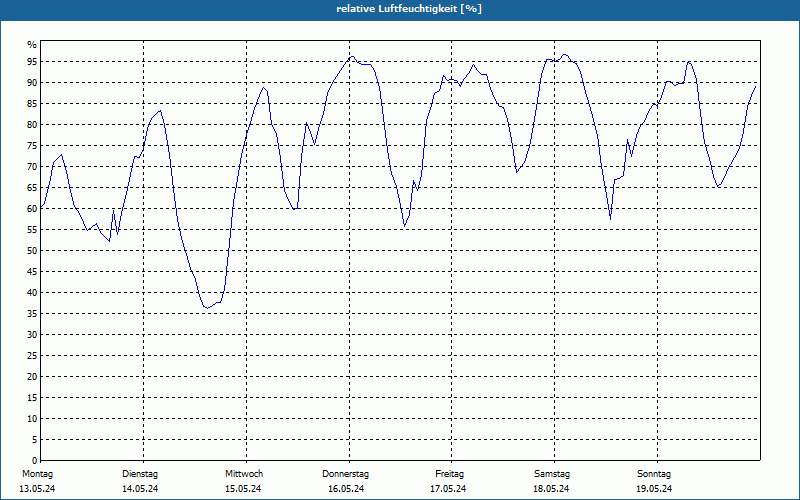
Task: Click the 15 y-axis value
Action: pyautogui.click(x=32, y=397)
